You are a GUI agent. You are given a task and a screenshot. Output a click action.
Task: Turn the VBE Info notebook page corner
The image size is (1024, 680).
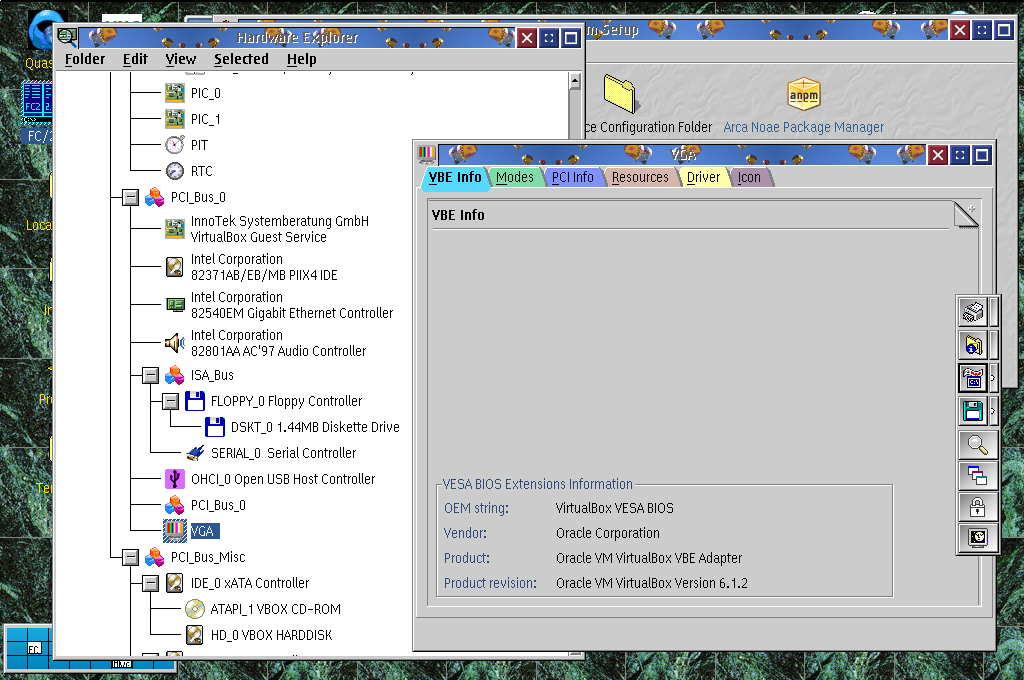click(x=966, y=214)
